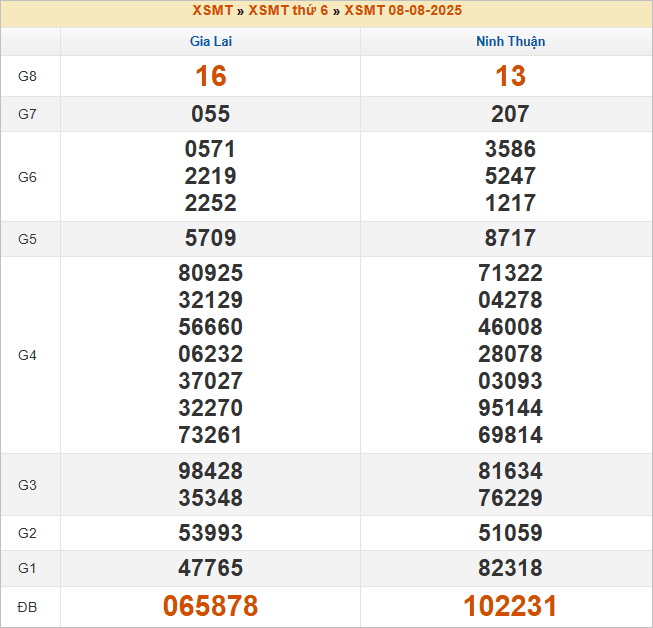Click G1 number 47765
This screenshot has width=653, height=628.
coord(211,568)
